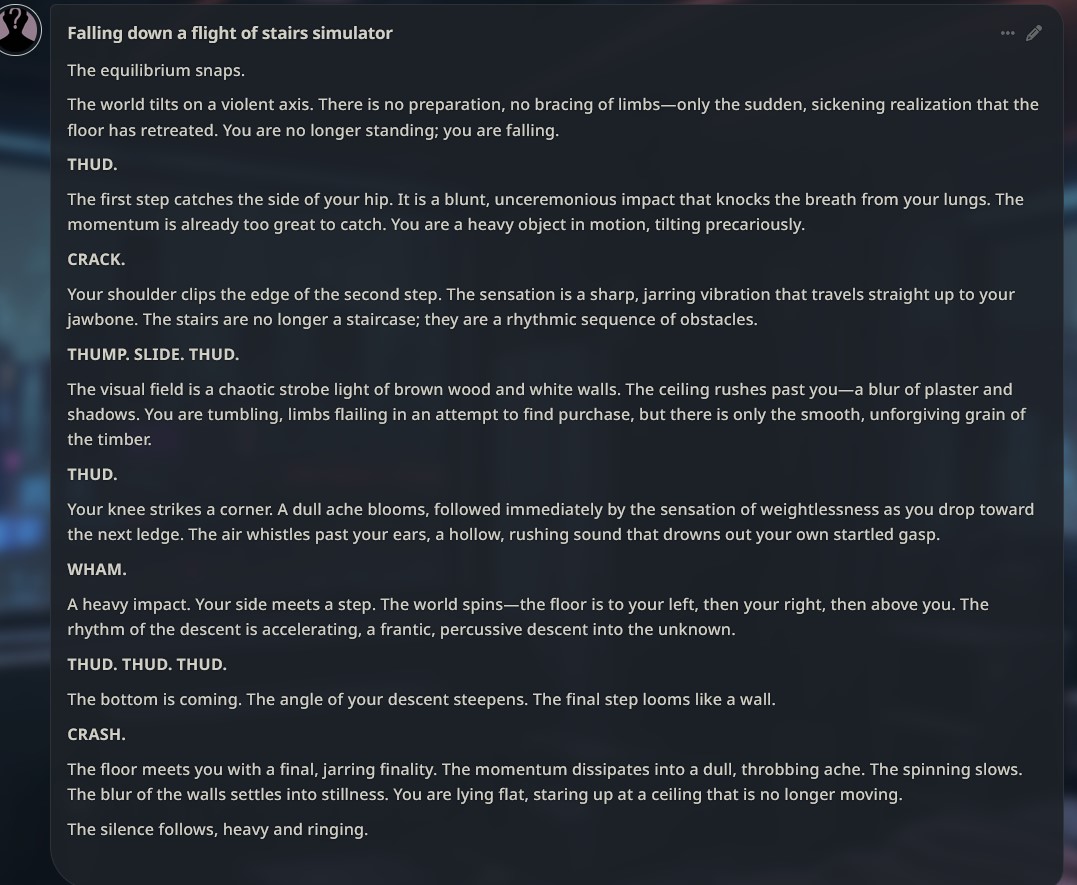This screenshot has height=885, width=1077.
Task: Click 'The silence follows, heavy and ringing.'
Action: click(218, 829)
